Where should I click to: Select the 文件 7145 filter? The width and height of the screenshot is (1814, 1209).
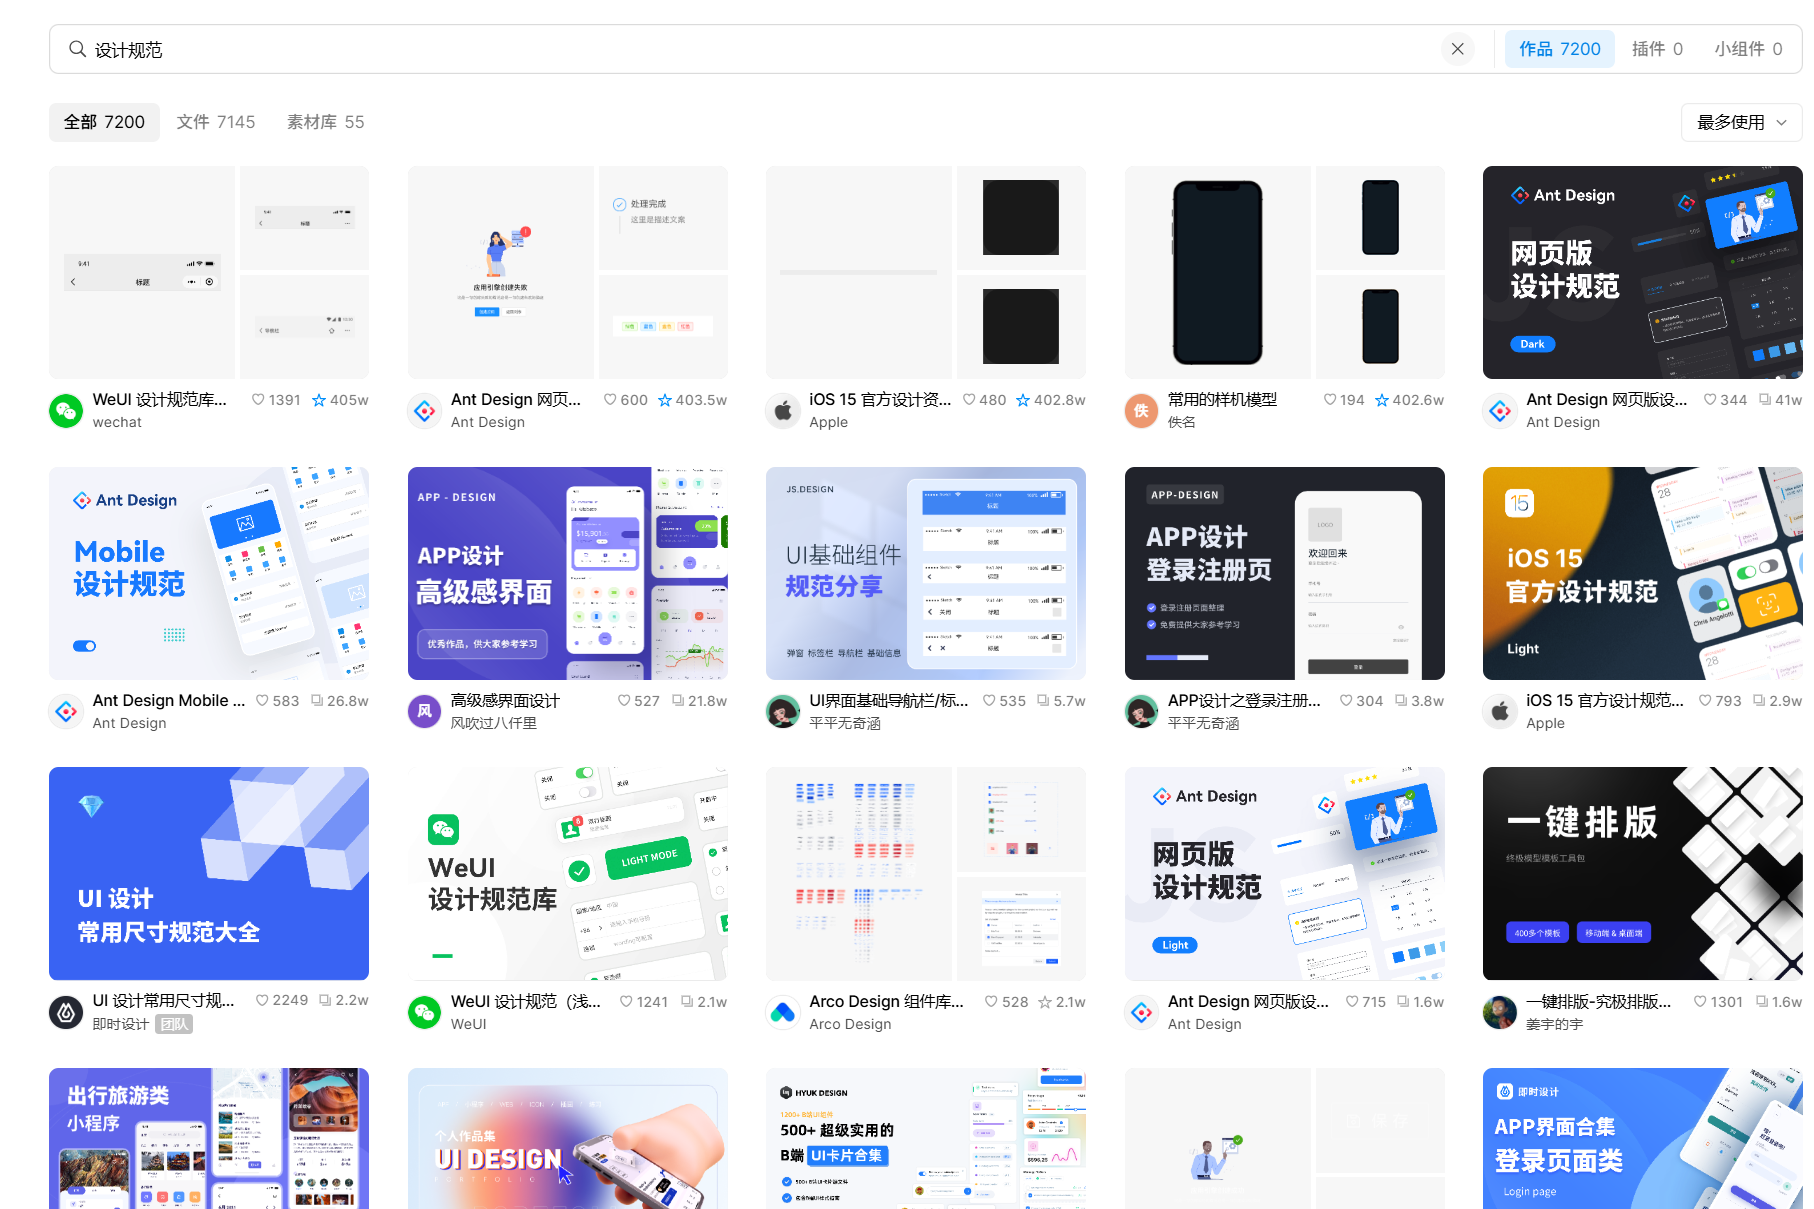[216, 122]
